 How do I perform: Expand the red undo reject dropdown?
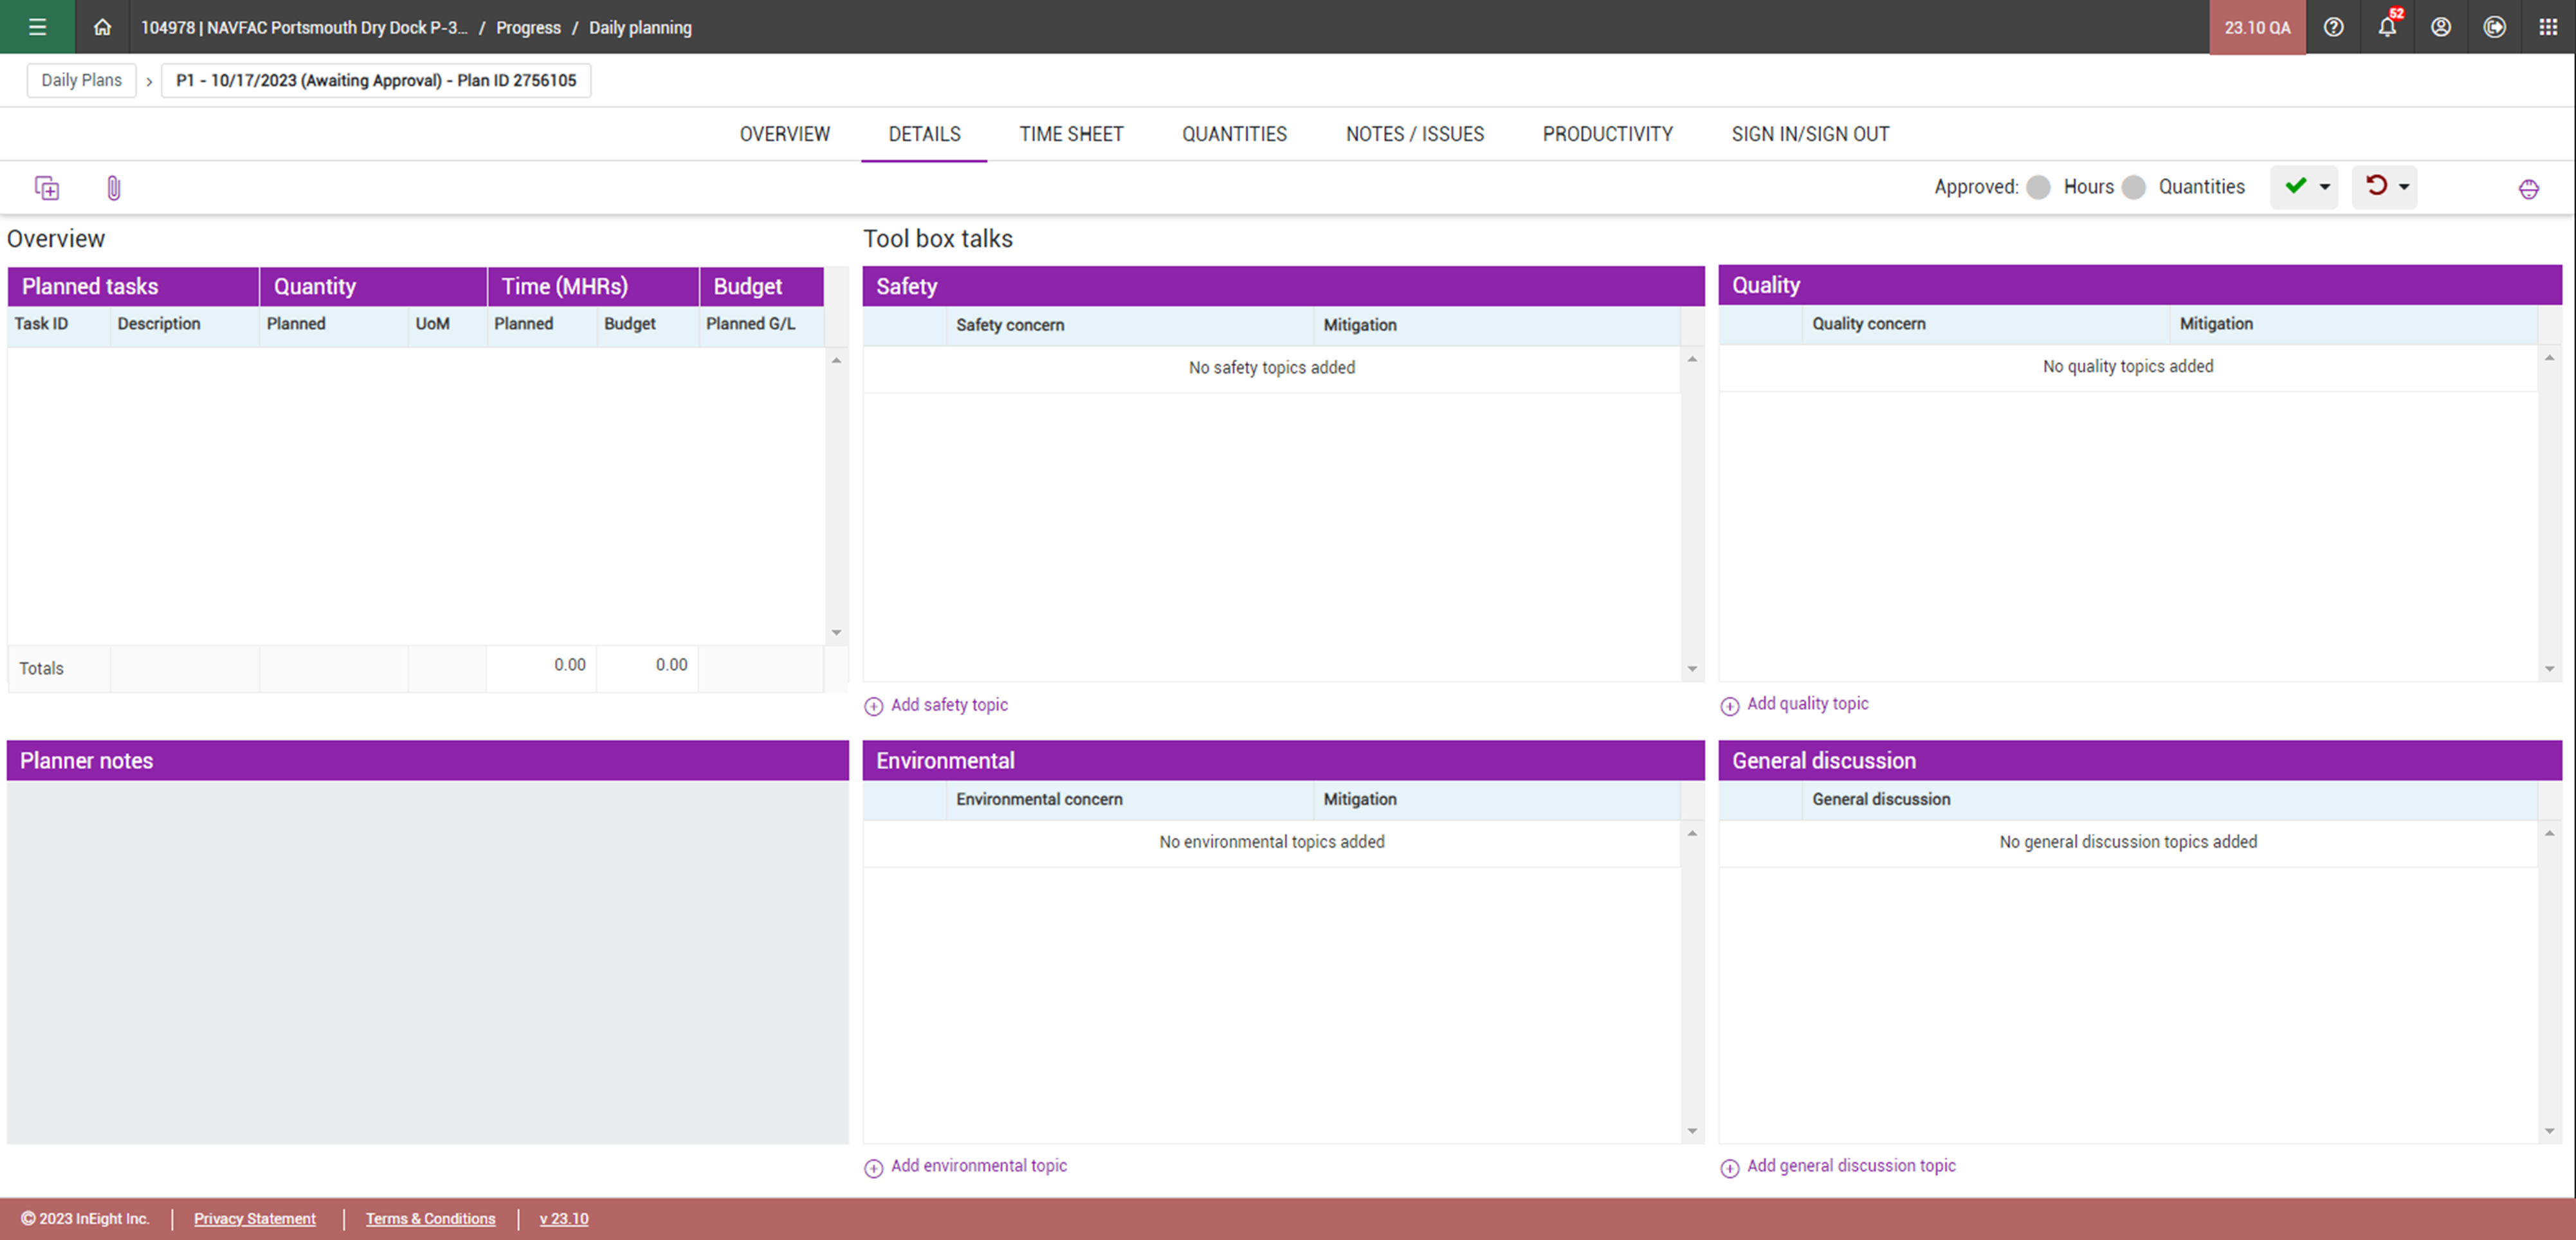(2404, 187)
